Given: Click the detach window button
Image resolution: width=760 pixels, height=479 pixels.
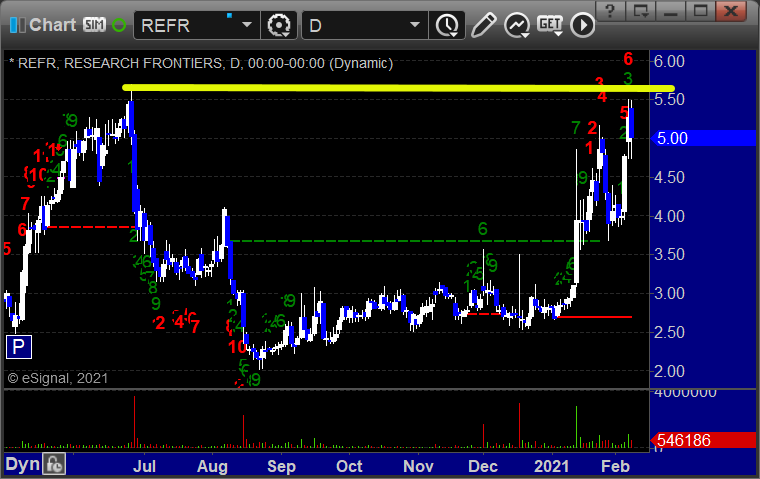Looking at the screenshot, I should point(640,11).
